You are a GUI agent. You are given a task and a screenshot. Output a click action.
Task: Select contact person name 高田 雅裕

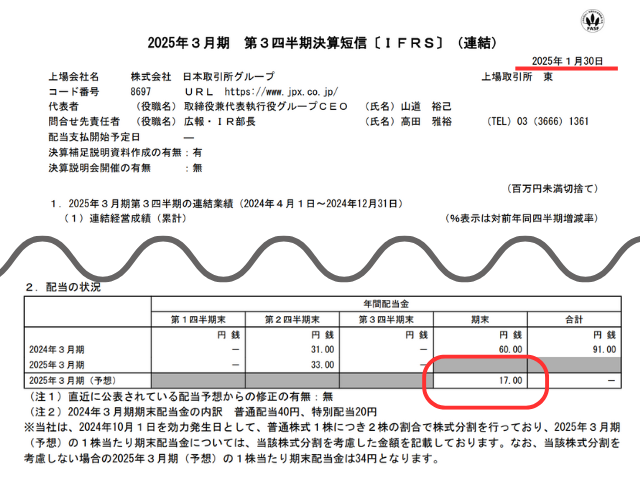click(x=426, y=122)
